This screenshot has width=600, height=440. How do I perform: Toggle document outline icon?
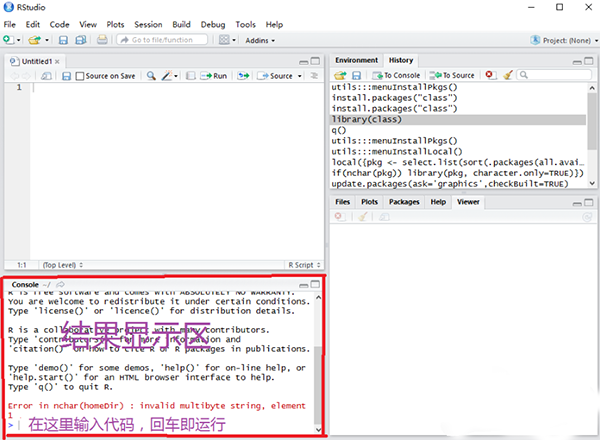pos(314,76)
